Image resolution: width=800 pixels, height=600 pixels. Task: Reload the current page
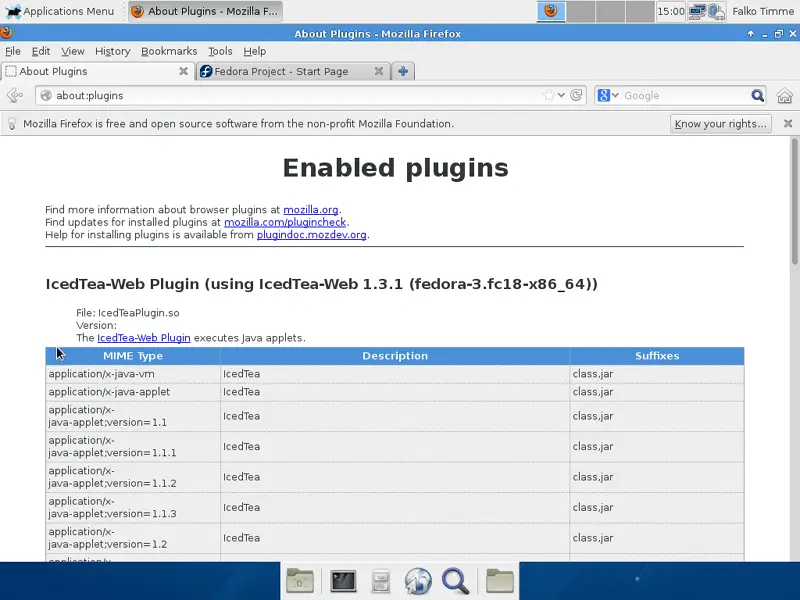point(576,95)
